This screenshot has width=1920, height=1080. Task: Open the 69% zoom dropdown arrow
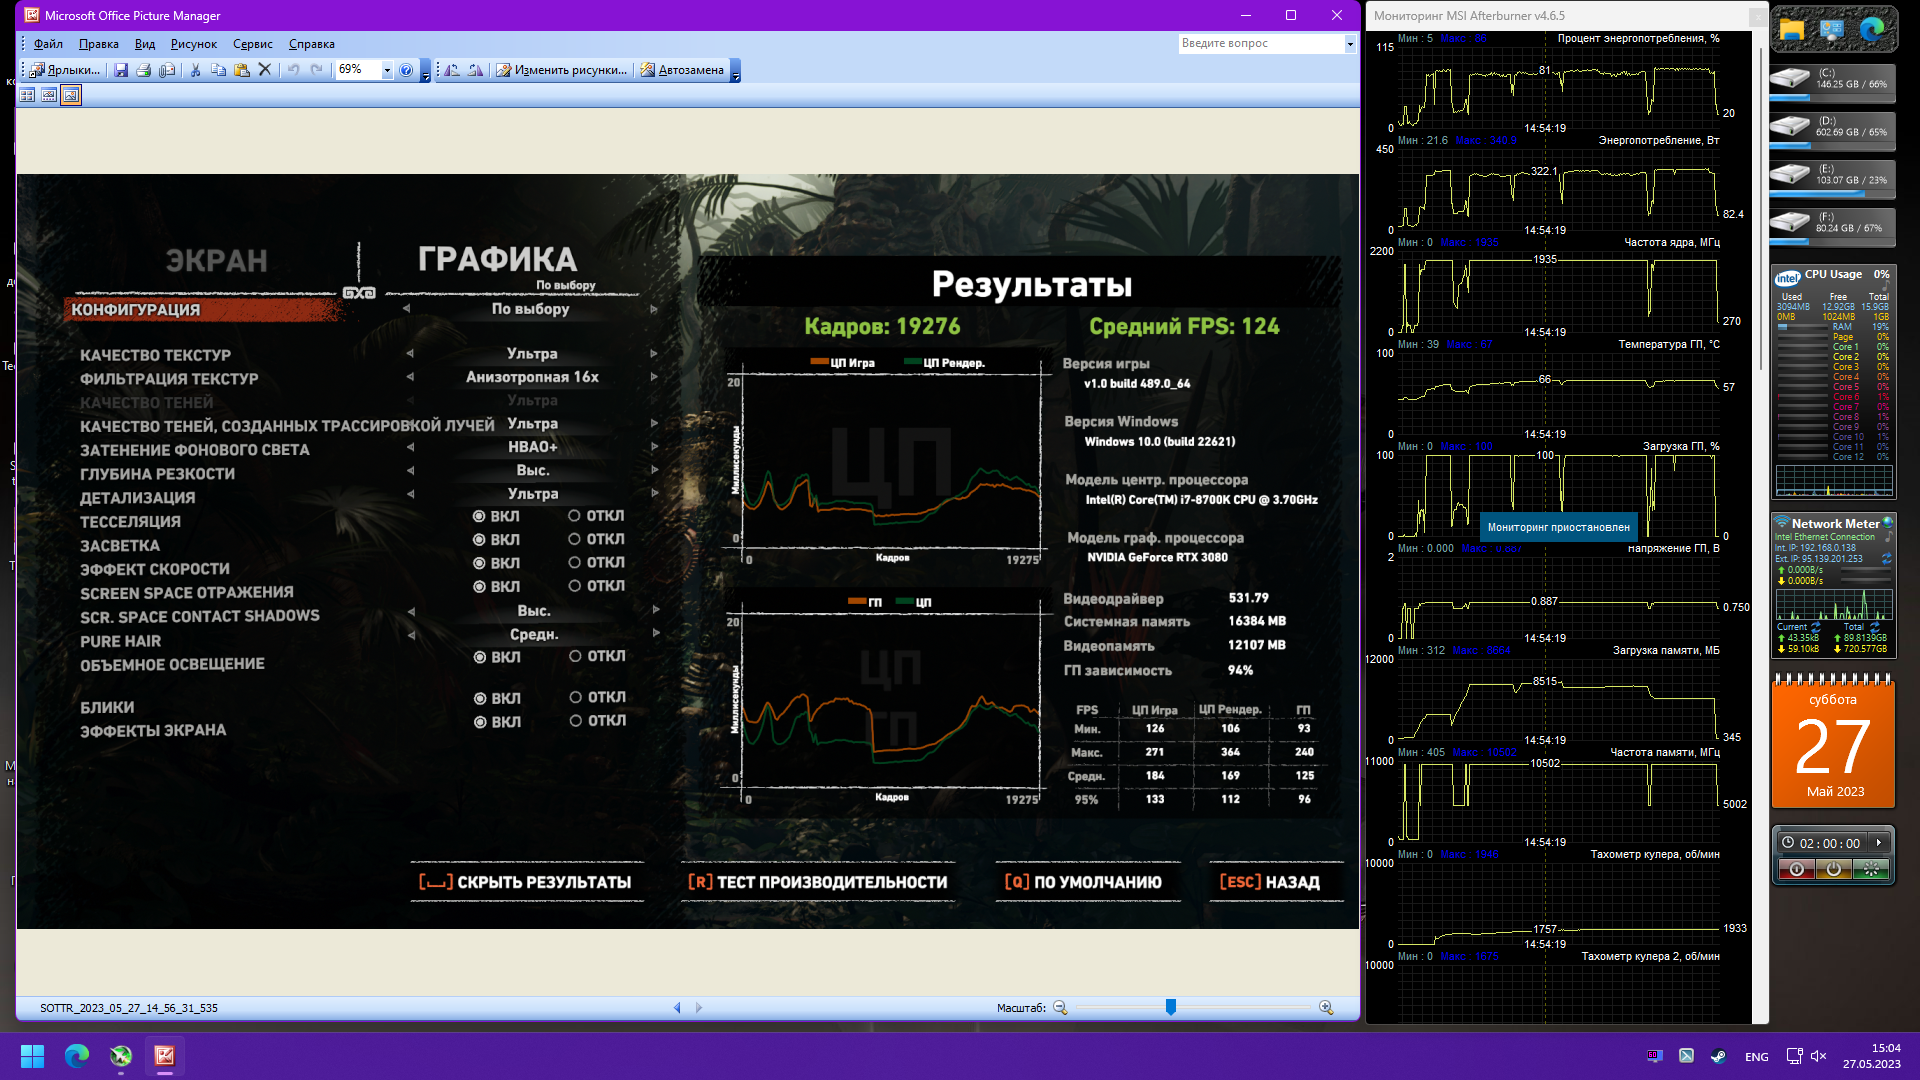click(387, 70)
